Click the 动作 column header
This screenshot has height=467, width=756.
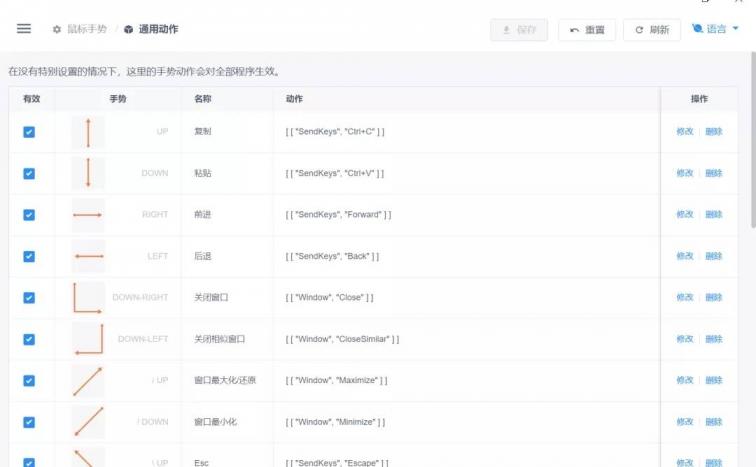(x=294, y=99)
